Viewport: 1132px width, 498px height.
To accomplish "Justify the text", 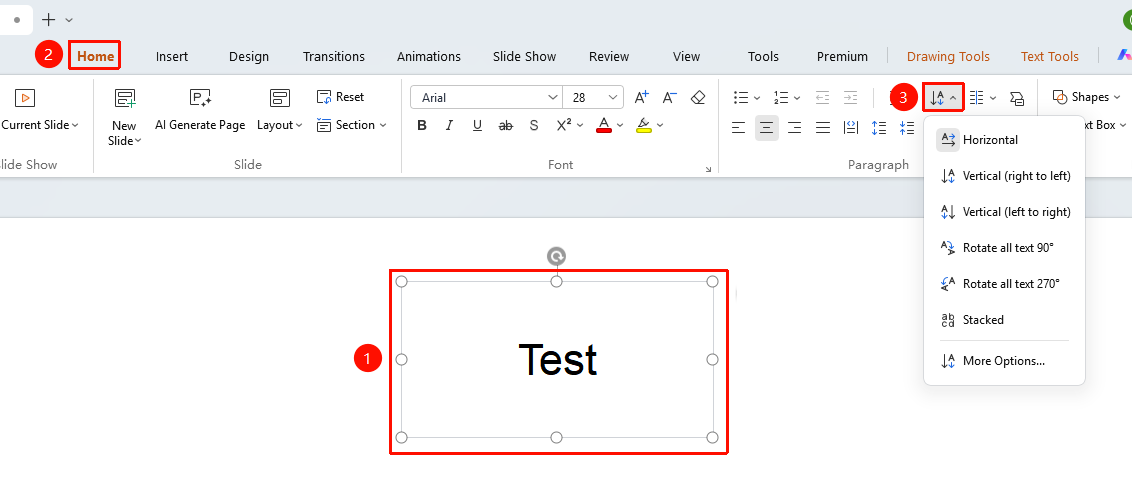I will pyautogui.click(x=822, y=128).
